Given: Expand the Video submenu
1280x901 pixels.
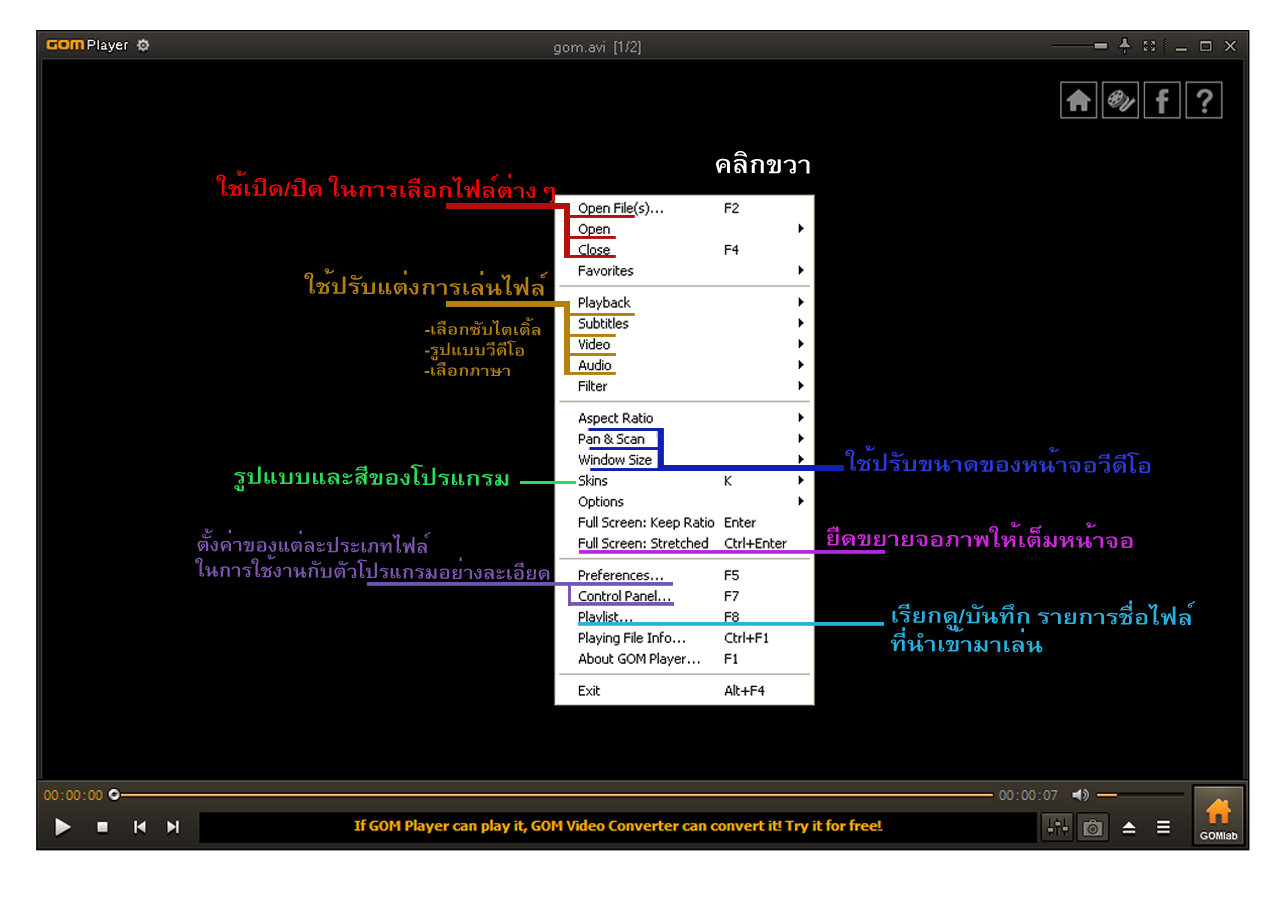Looking at the screenshot, I should pyautogui.click(x=684, y=344).
